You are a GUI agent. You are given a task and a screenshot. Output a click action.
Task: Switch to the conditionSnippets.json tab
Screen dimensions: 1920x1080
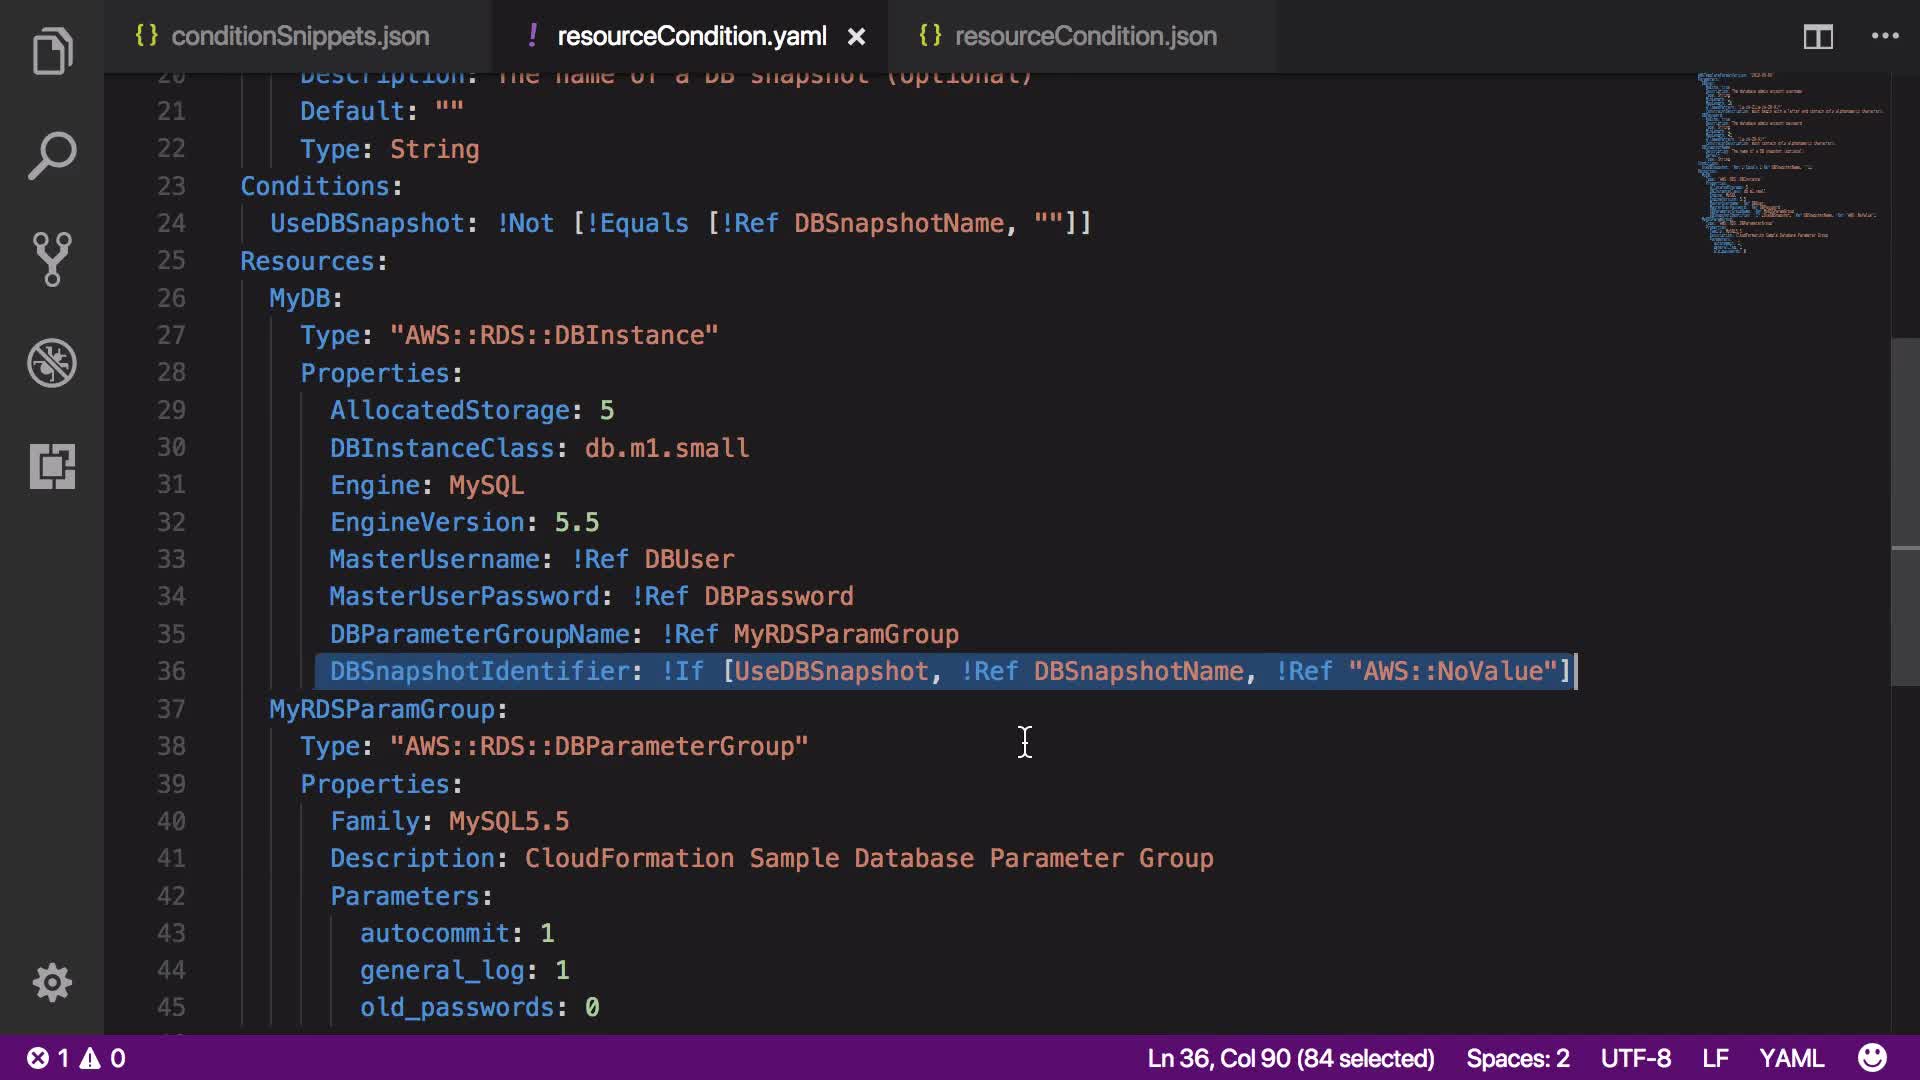pos(299,36)
